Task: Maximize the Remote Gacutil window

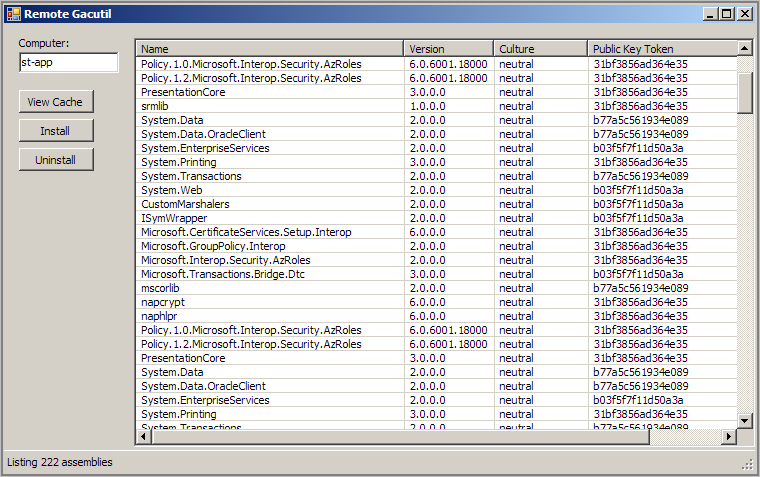Action: (727, 14)
